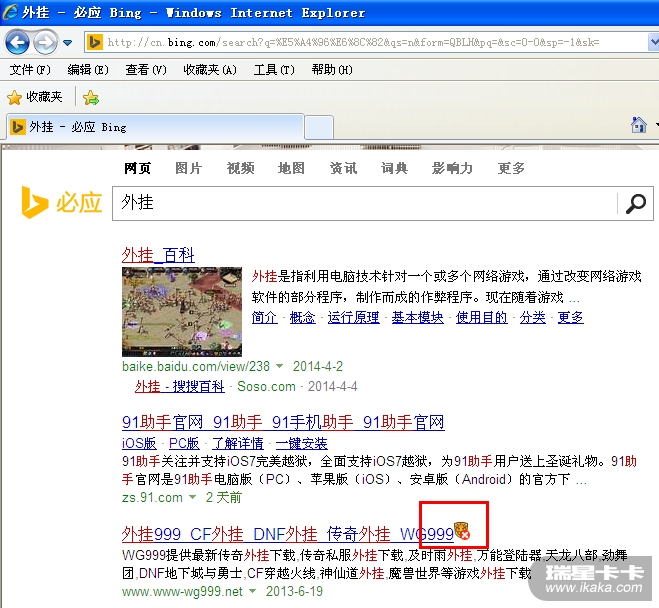
Task: Click the Internet Explorer logo in title bar
Action: [x=10, y=12]
